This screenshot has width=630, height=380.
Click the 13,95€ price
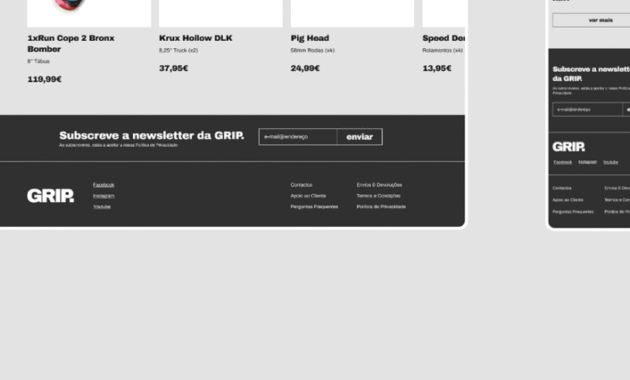tap(437, 68)
